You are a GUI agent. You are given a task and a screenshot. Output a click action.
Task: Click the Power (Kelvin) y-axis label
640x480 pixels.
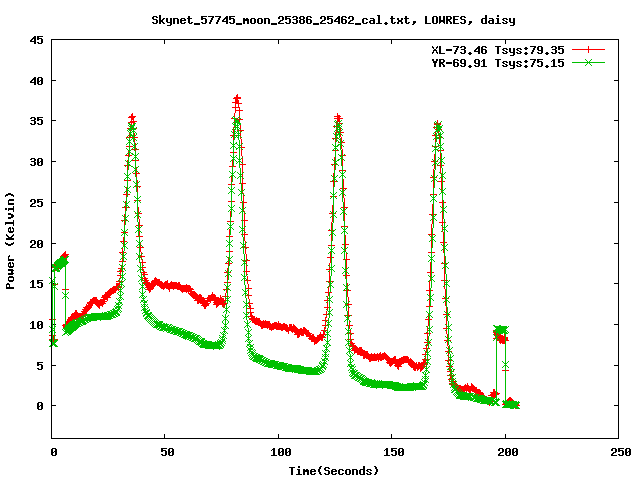[10, 241]
